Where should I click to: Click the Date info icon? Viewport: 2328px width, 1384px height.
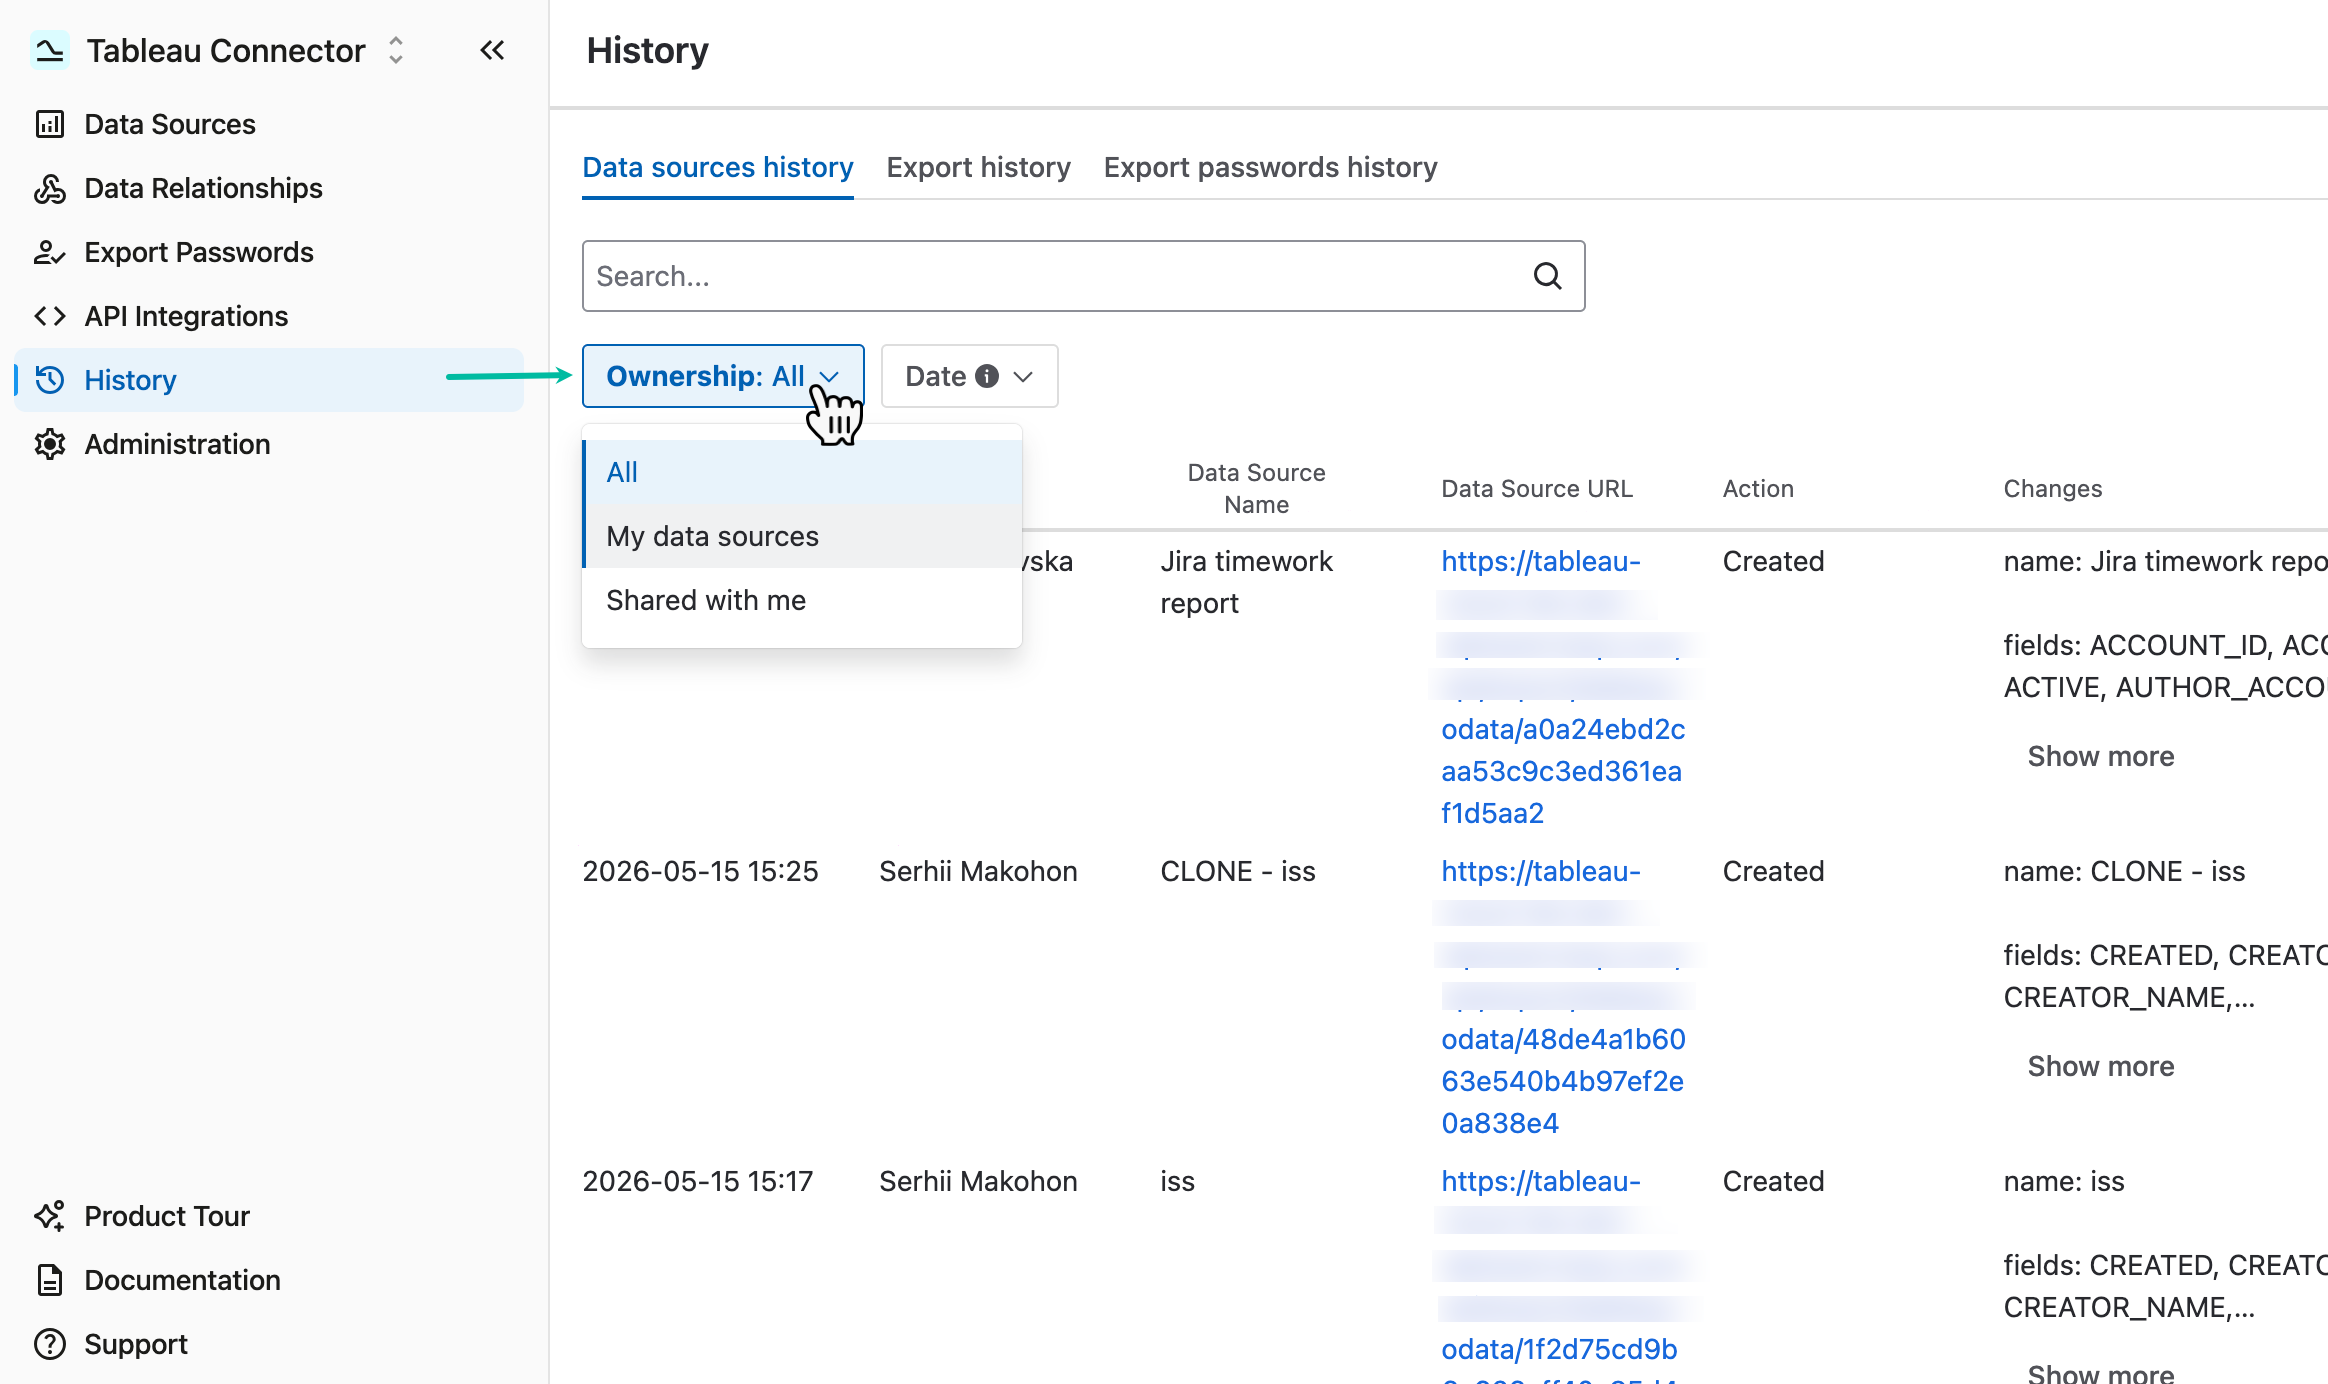tap(987, 376)
